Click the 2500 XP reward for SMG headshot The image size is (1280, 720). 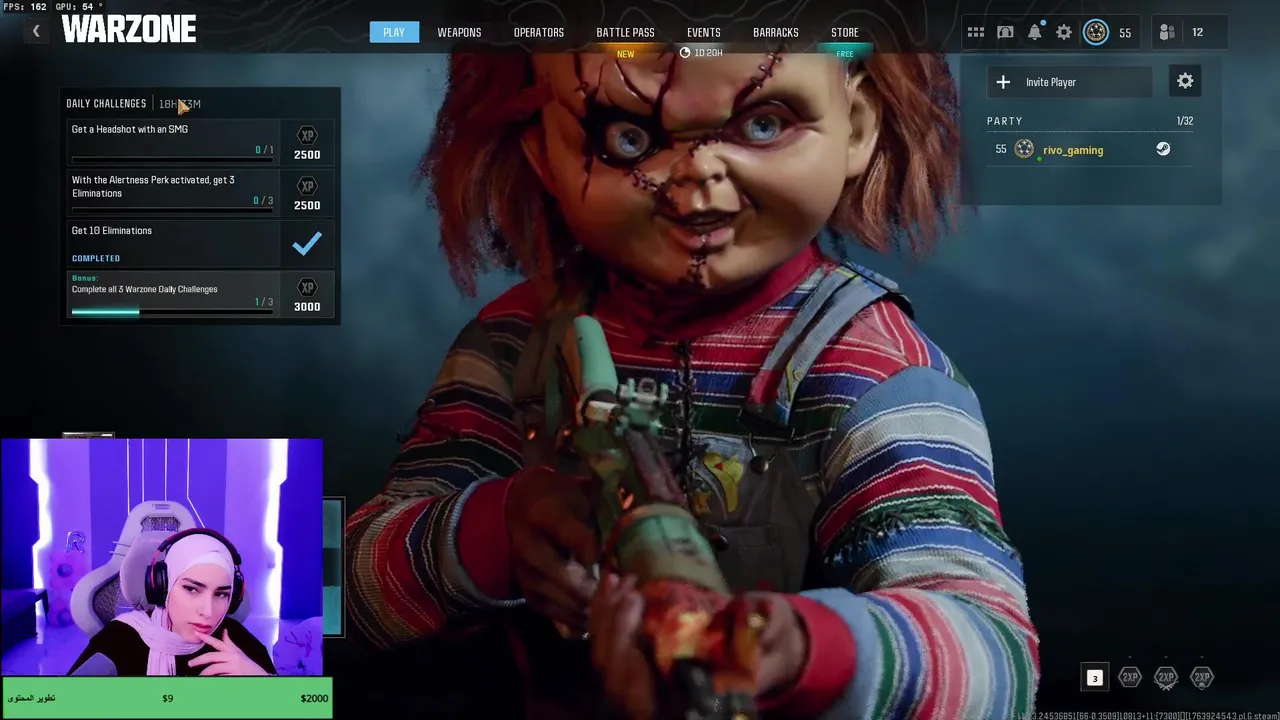click(x=307, y=155)
